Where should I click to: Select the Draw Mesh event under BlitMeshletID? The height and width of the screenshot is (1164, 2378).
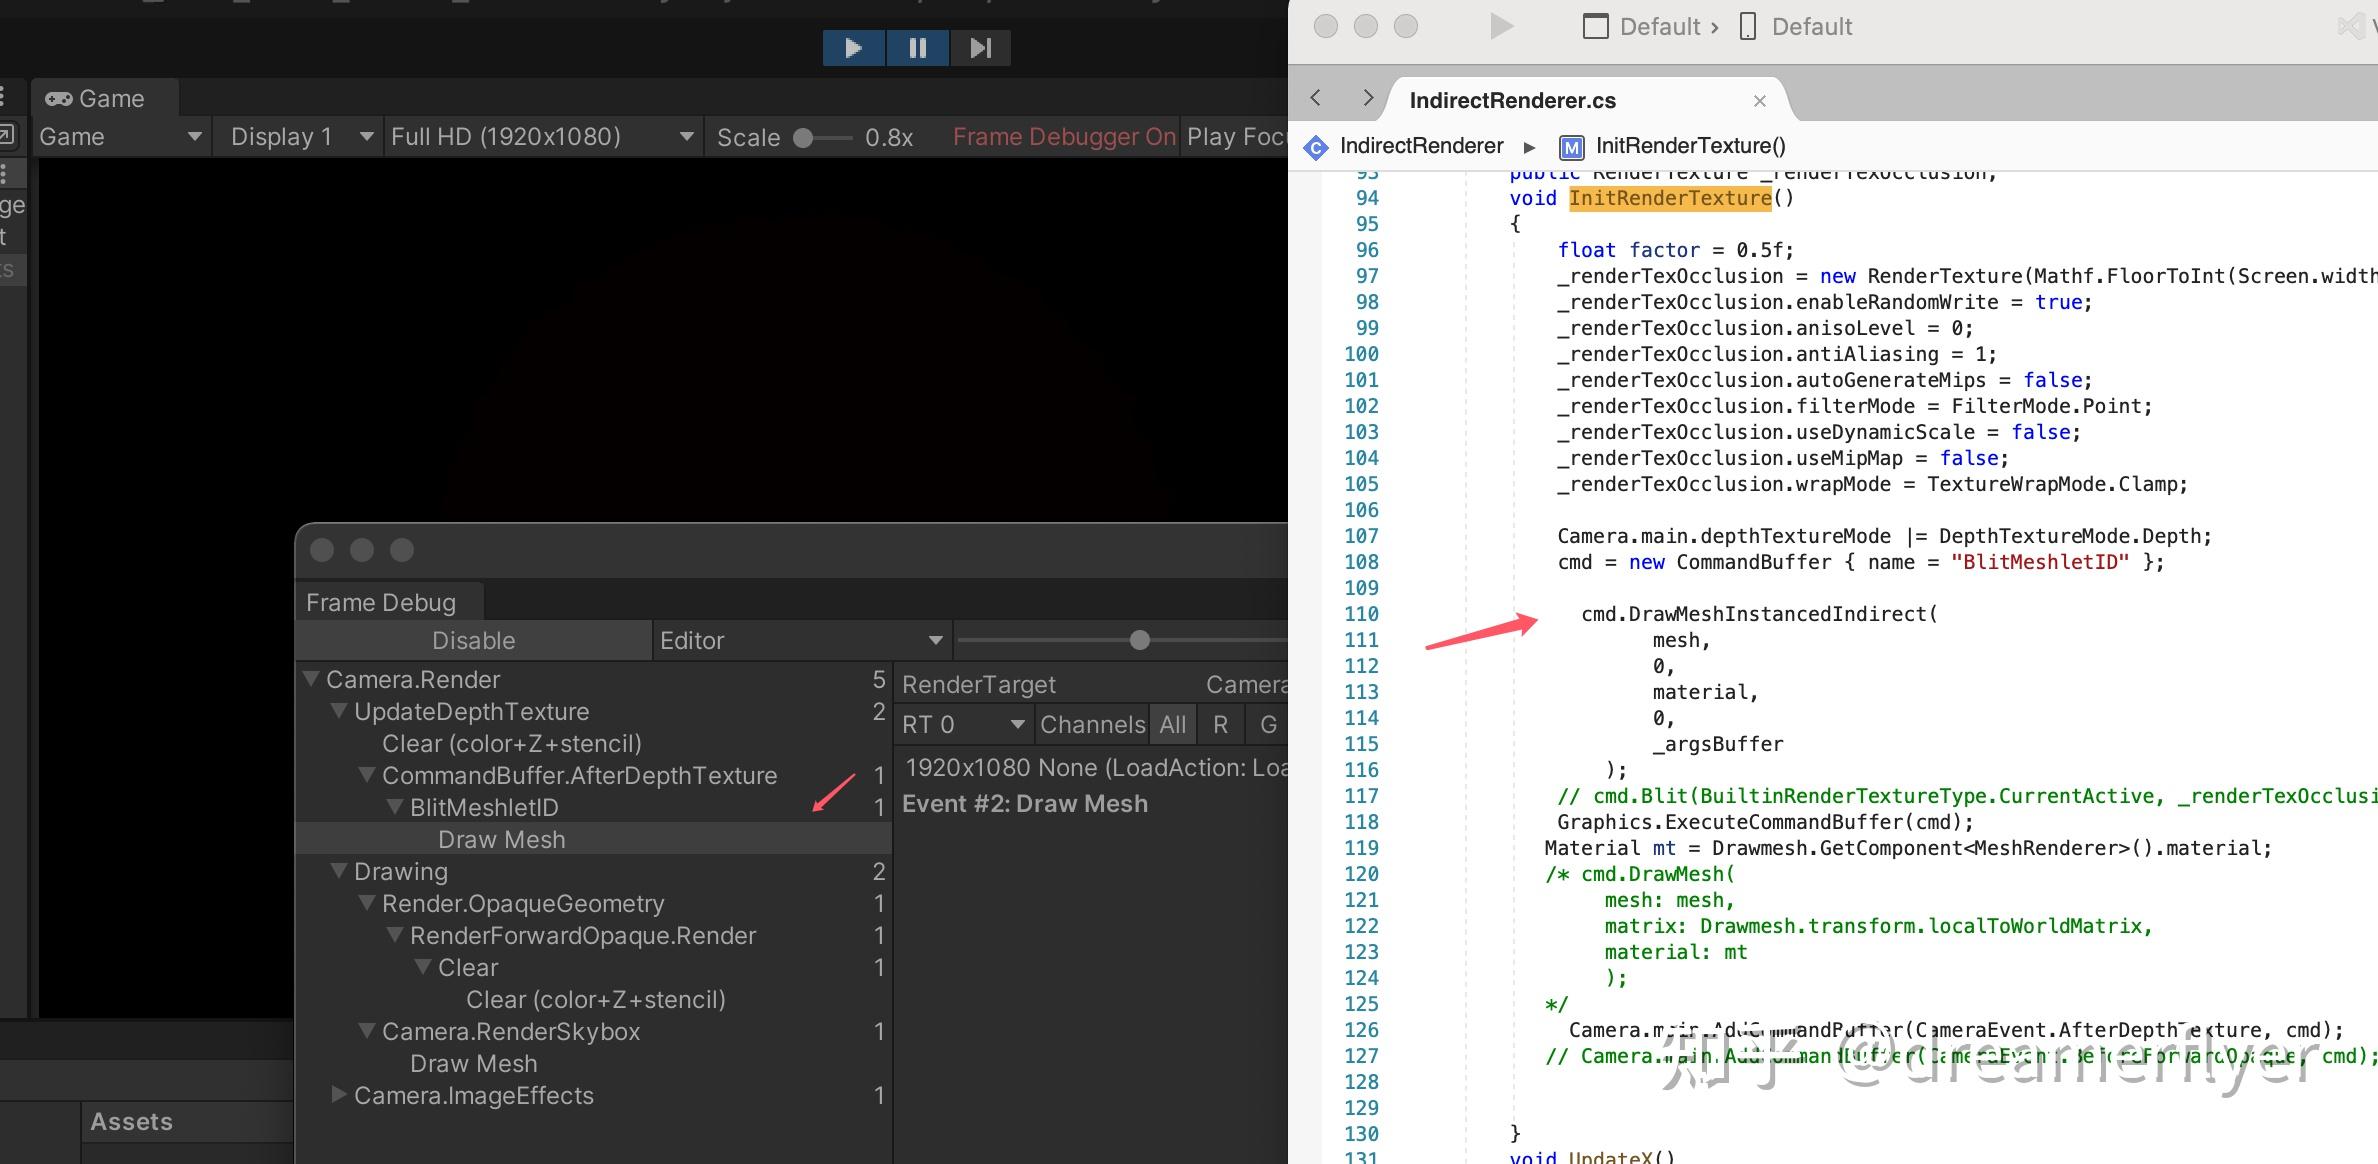(501, 839)
